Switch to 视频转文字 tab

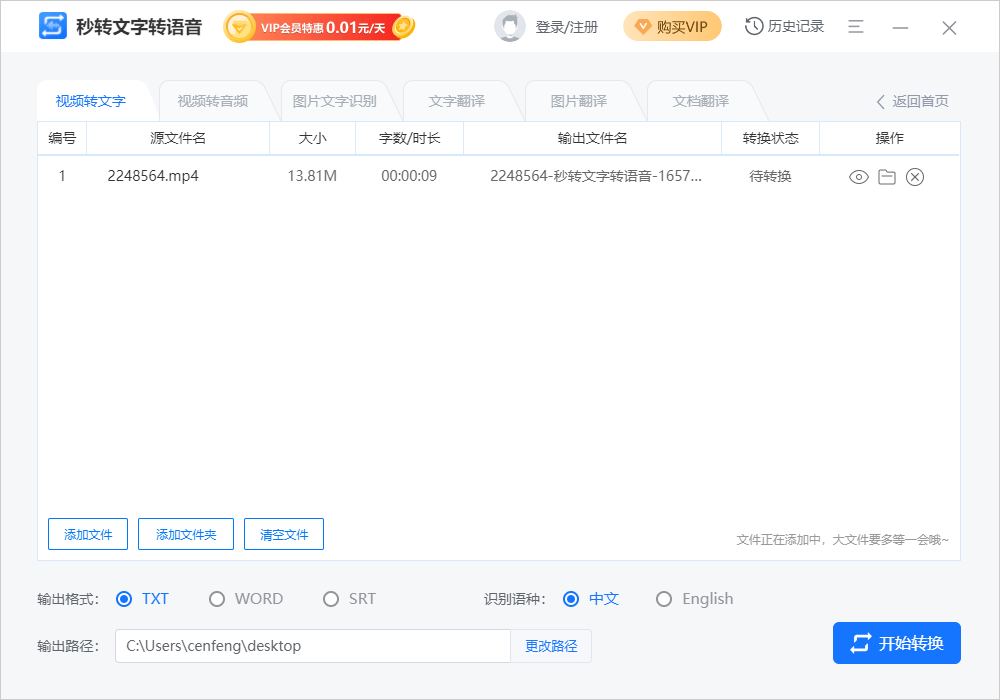[91, 101]
